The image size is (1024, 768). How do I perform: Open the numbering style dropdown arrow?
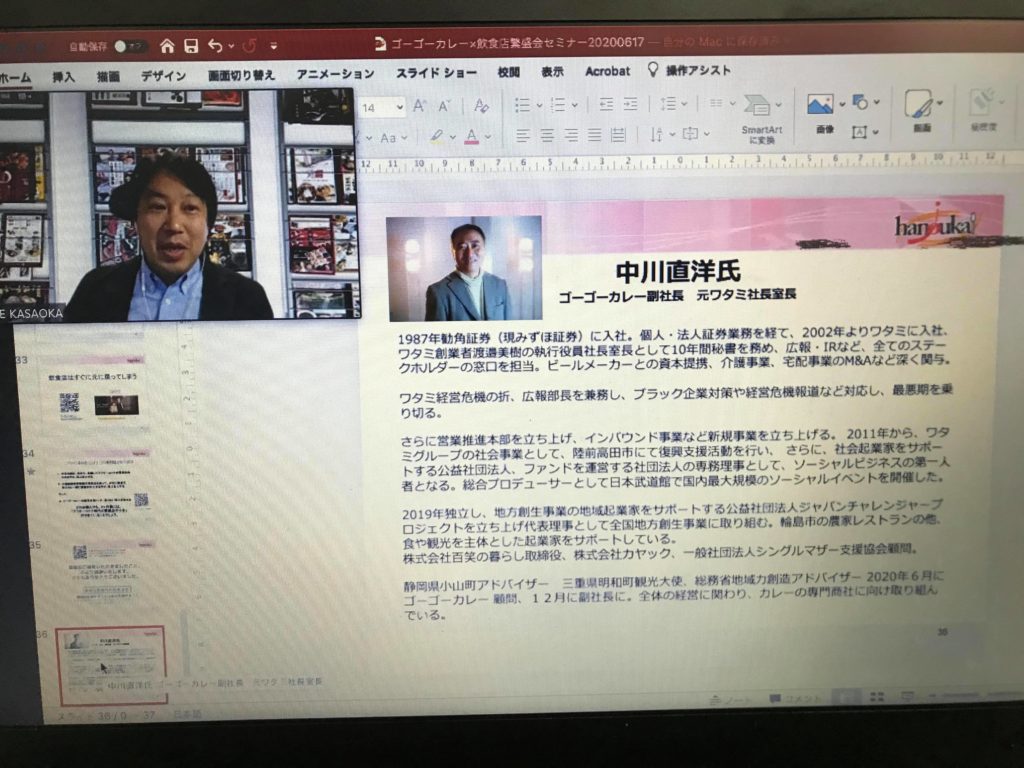(x=575, y=104)
